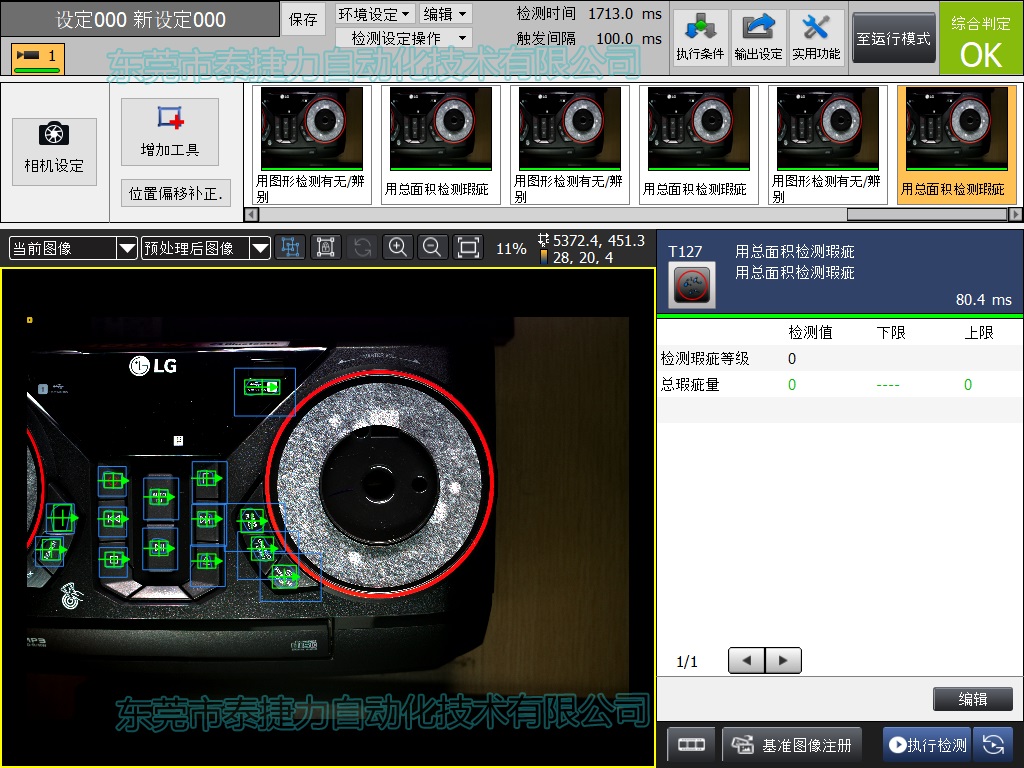Viewport: 1024px width, 768px height.
Task: Click the 编辑 button in the results panel
Action: (x=972, y=699)
